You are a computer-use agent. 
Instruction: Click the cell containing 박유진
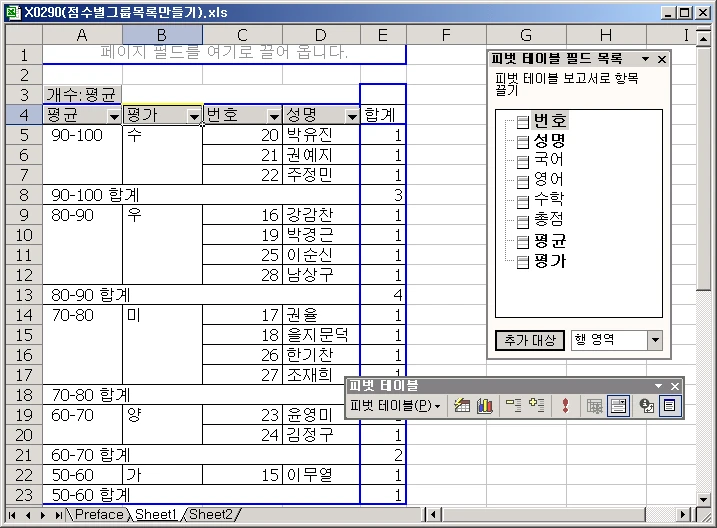[321, 135]
